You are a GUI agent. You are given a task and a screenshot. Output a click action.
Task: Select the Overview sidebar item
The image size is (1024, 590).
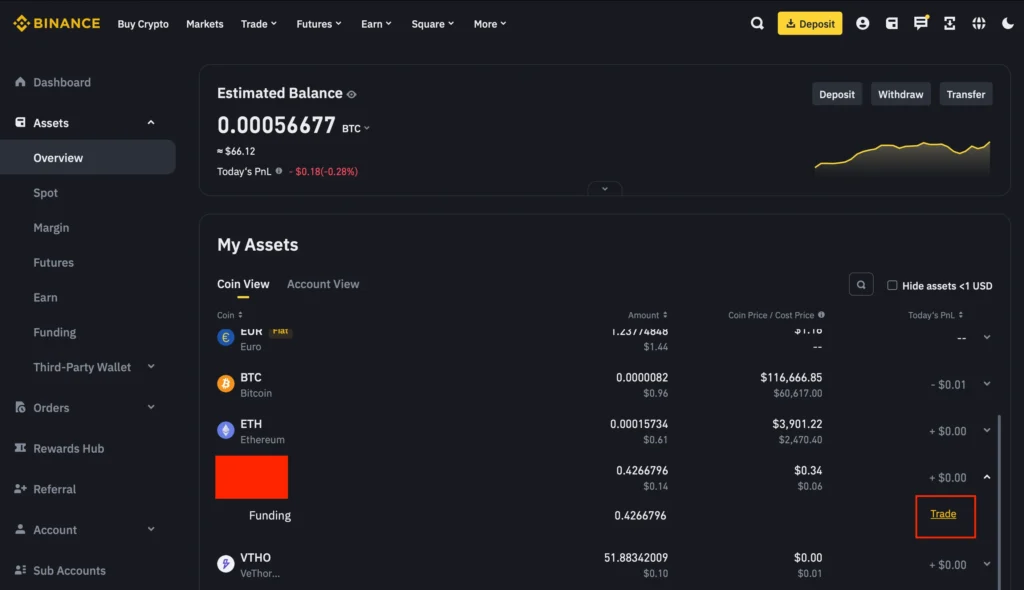tap(88, 157)
